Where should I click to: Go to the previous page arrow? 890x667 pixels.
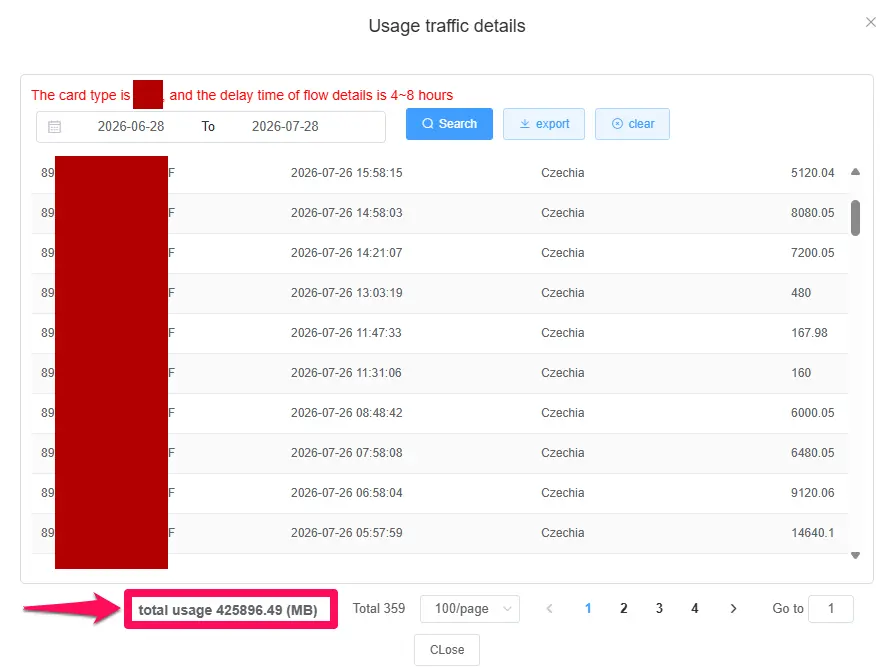[x=549, y=609]
